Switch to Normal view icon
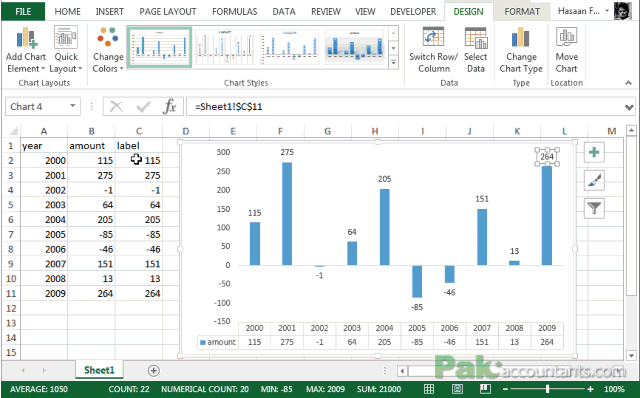Screen dimensions: 640x398 pos(429,389)
